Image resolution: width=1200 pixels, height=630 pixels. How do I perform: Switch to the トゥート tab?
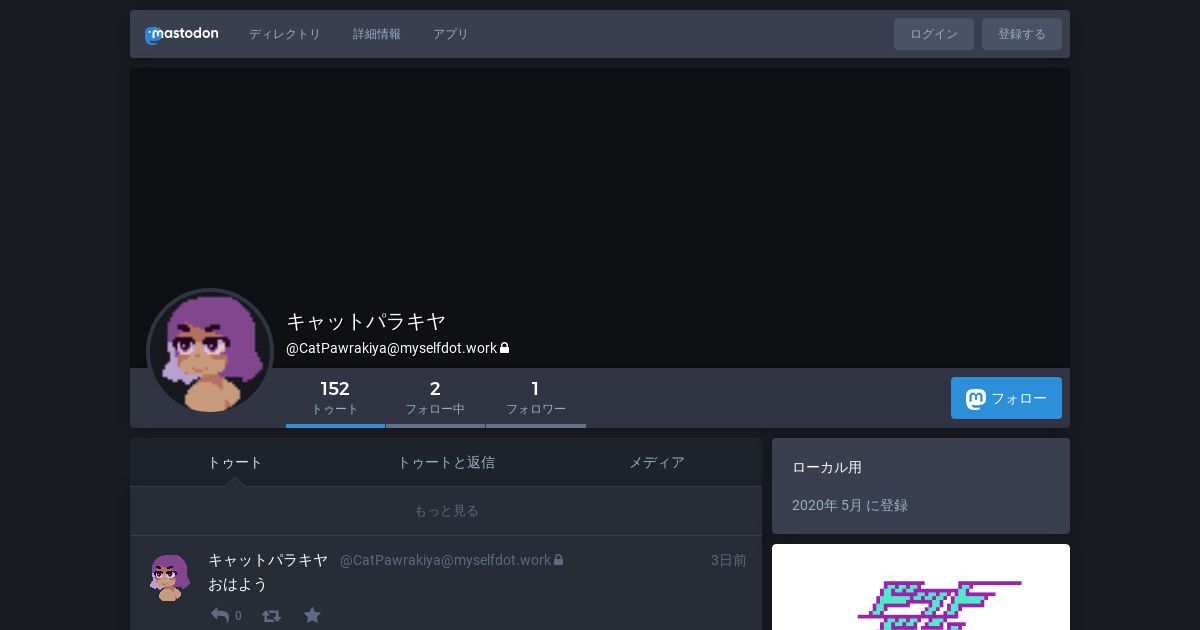pos(235,462)
